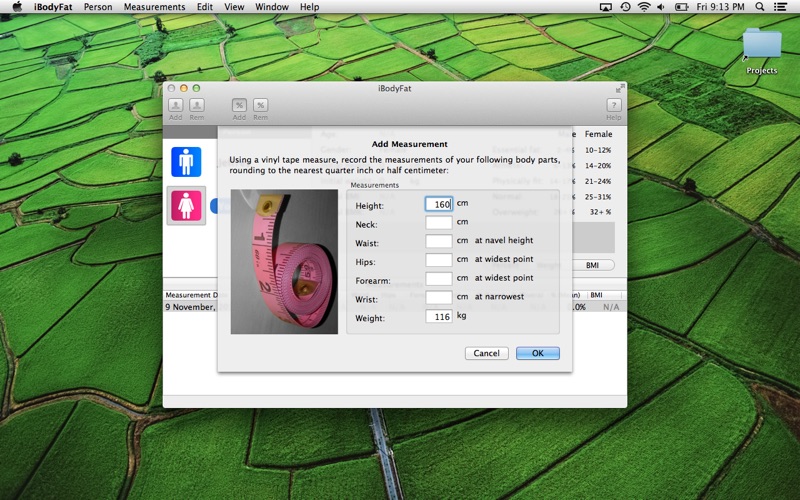Select the pink female person icon

click(186, 206)
